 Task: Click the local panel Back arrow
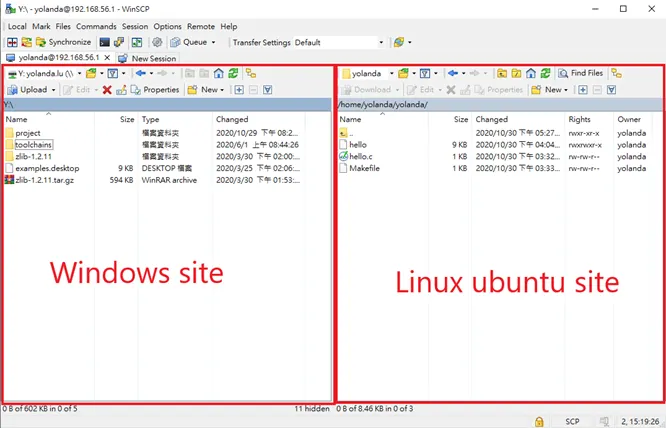point(141,73)
